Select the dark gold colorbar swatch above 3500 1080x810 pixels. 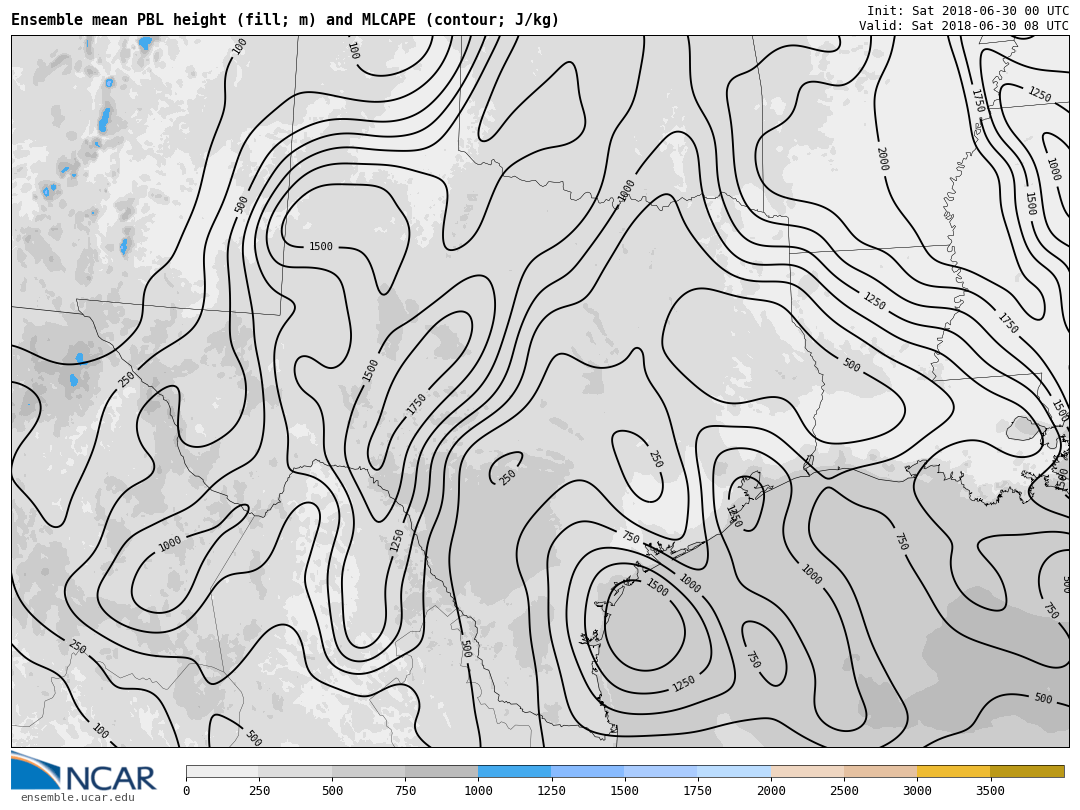(x=1027, y=772)
